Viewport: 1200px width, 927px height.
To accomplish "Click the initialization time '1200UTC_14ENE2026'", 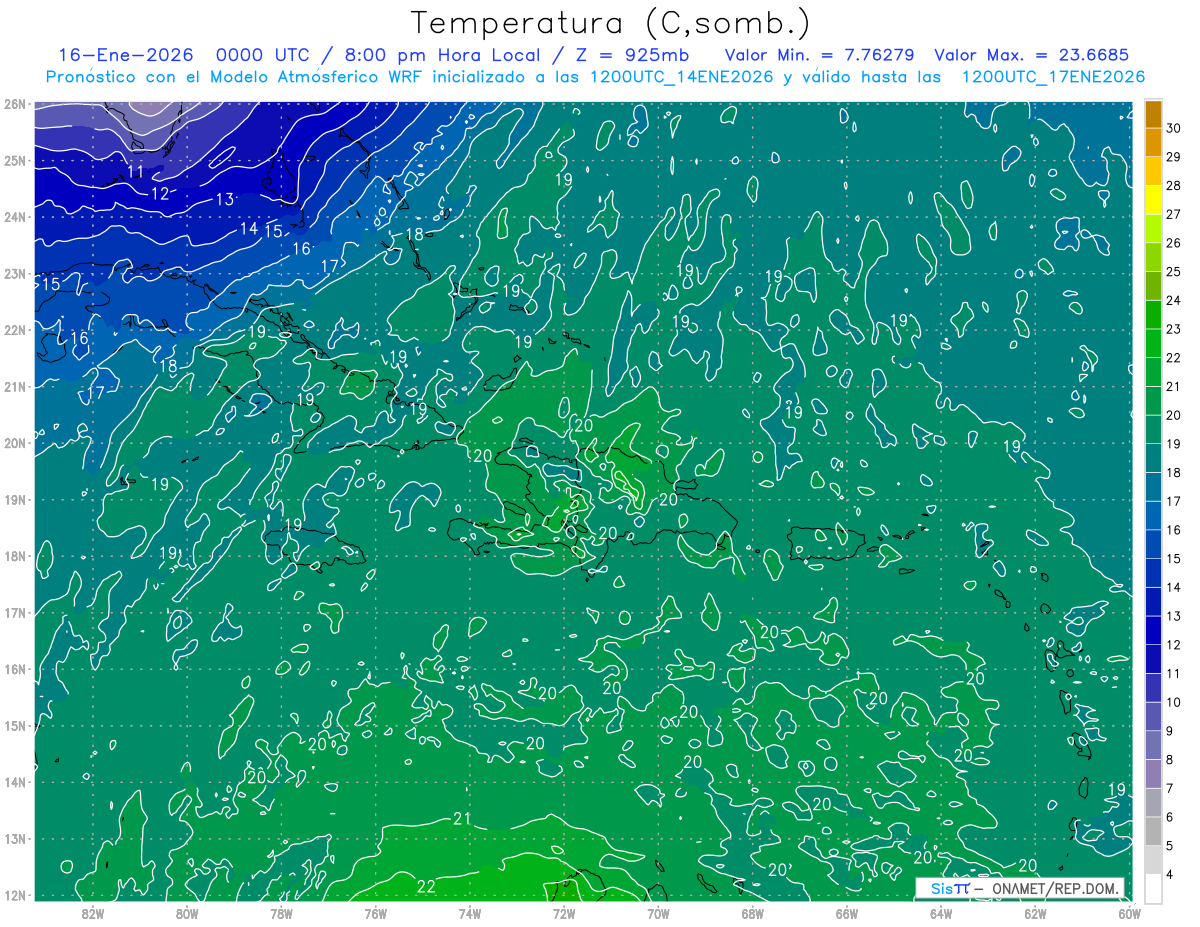I will coord(682,77).
